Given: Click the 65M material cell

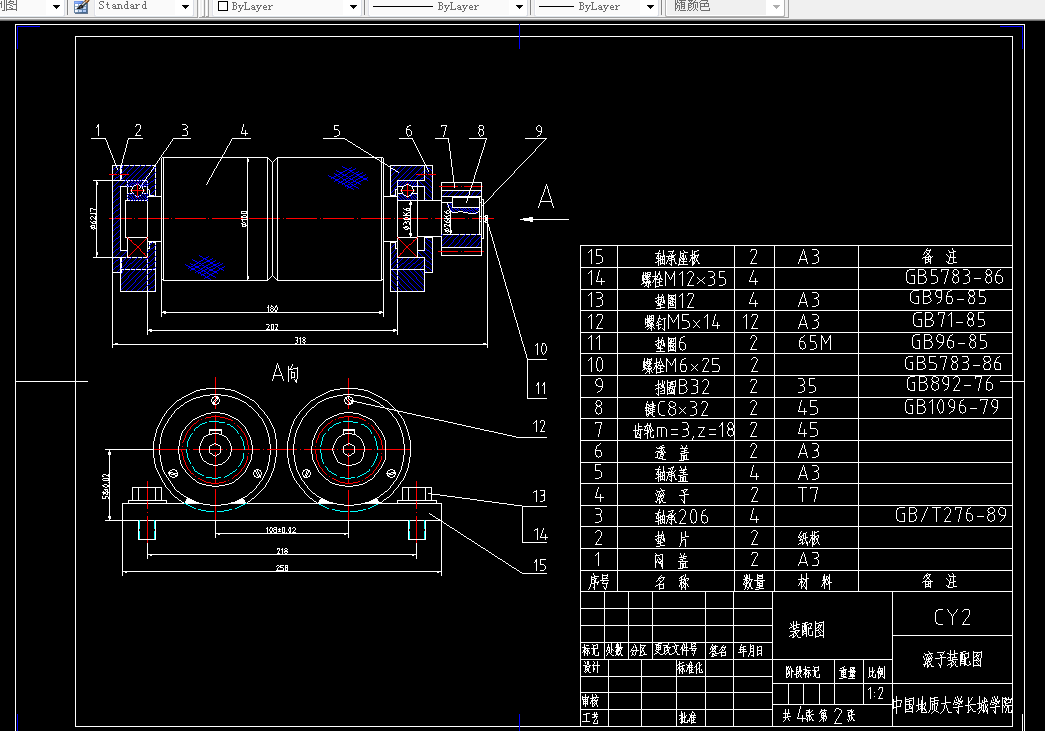Looking at the screenshot, I should coord(815,343).
